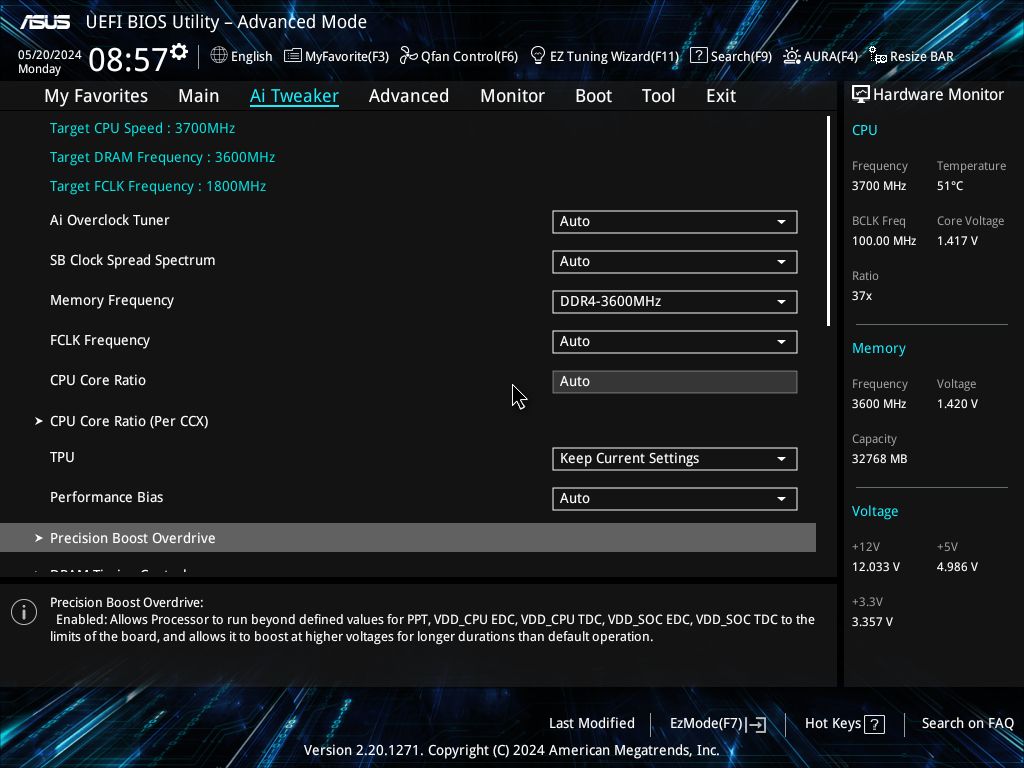This screenshot has width=1024, height=768.
Task: Open Search(F9)
Action: [x=731, y=56]
